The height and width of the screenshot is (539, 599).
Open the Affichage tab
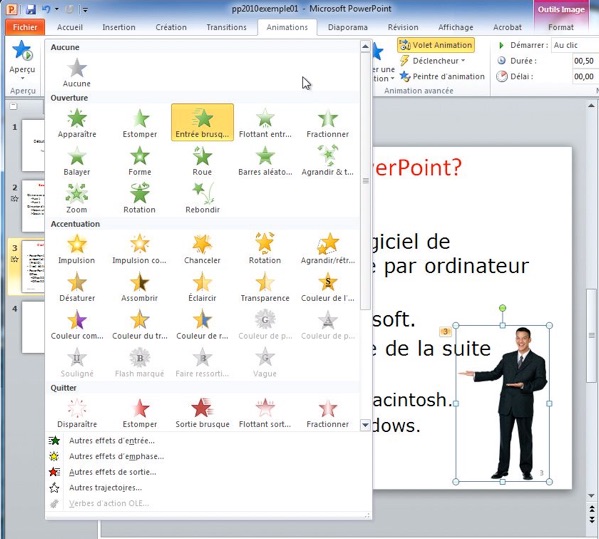[x=455, y=27]
